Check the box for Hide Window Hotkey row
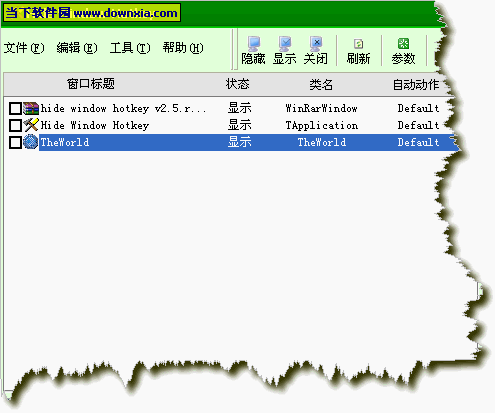Screen dimensions: 495x413 (x=15, y=125)
